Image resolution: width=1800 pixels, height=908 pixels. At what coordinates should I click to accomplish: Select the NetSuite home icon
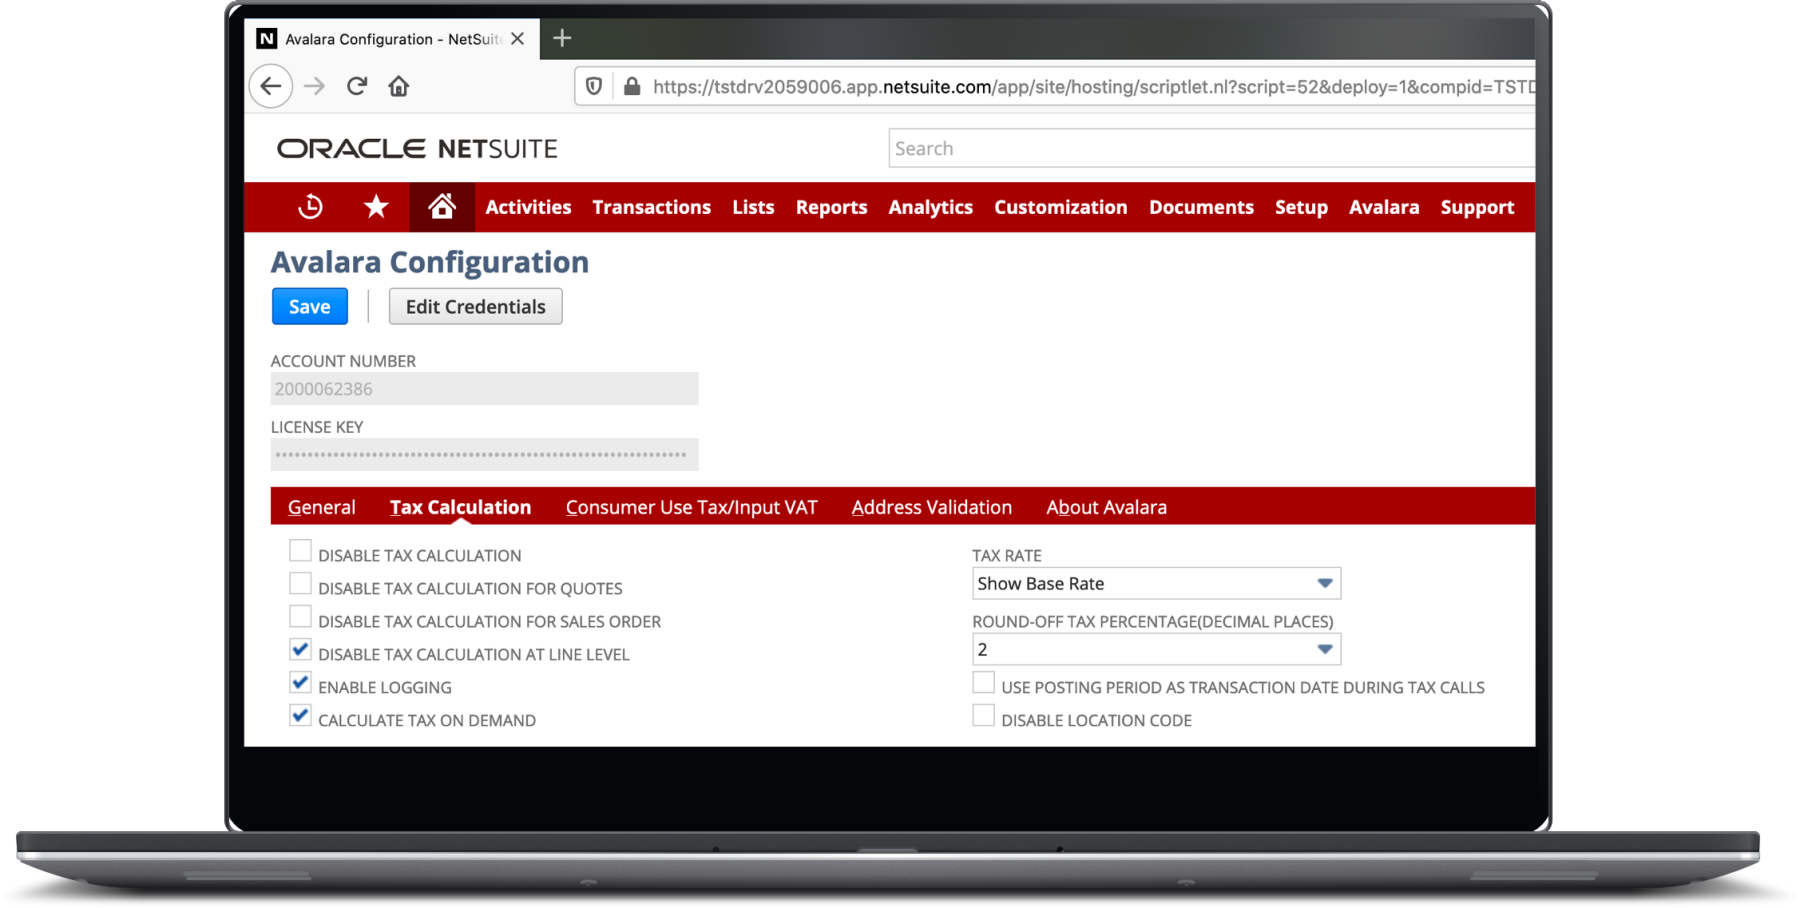point(441,206)
